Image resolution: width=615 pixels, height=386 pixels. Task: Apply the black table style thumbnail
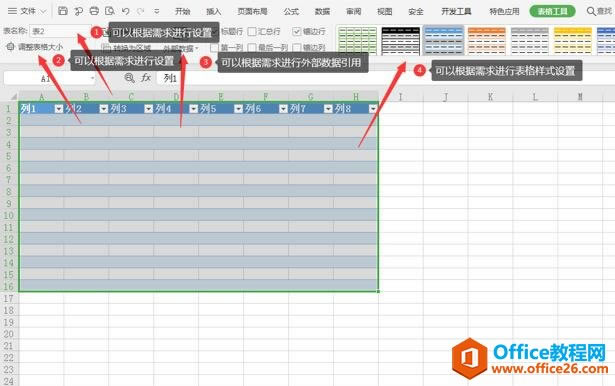click(x=400, y=40)
